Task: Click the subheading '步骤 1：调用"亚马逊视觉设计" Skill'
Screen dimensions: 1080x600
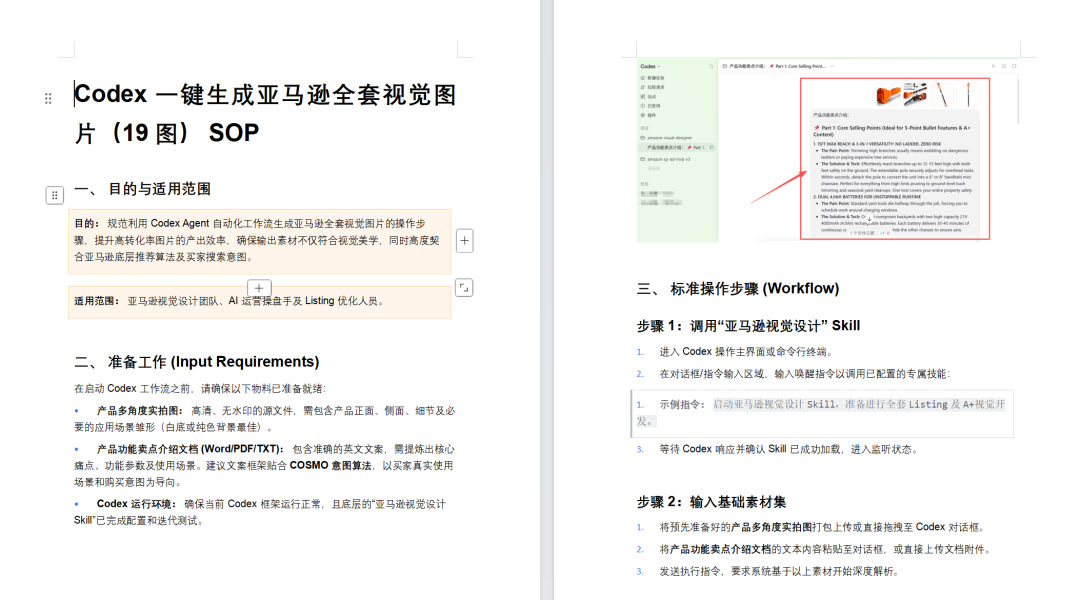Action: point(749,326)
